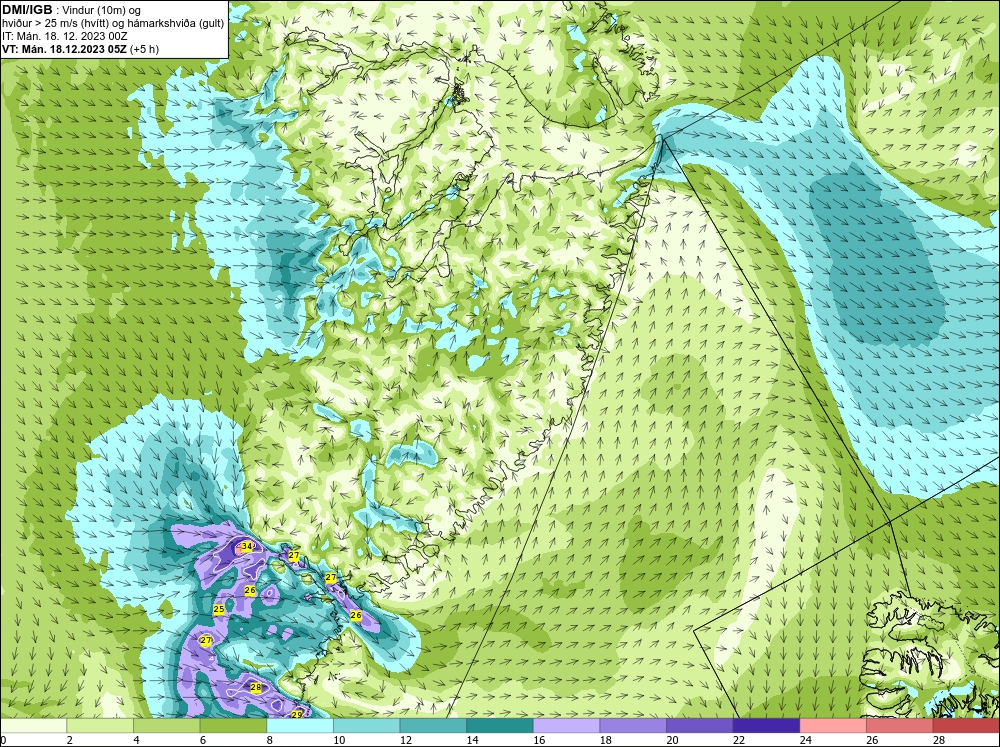This screenshot has height=747, width=1000.
Task: Click the legend scale value '28'
Action: (939, 740)
